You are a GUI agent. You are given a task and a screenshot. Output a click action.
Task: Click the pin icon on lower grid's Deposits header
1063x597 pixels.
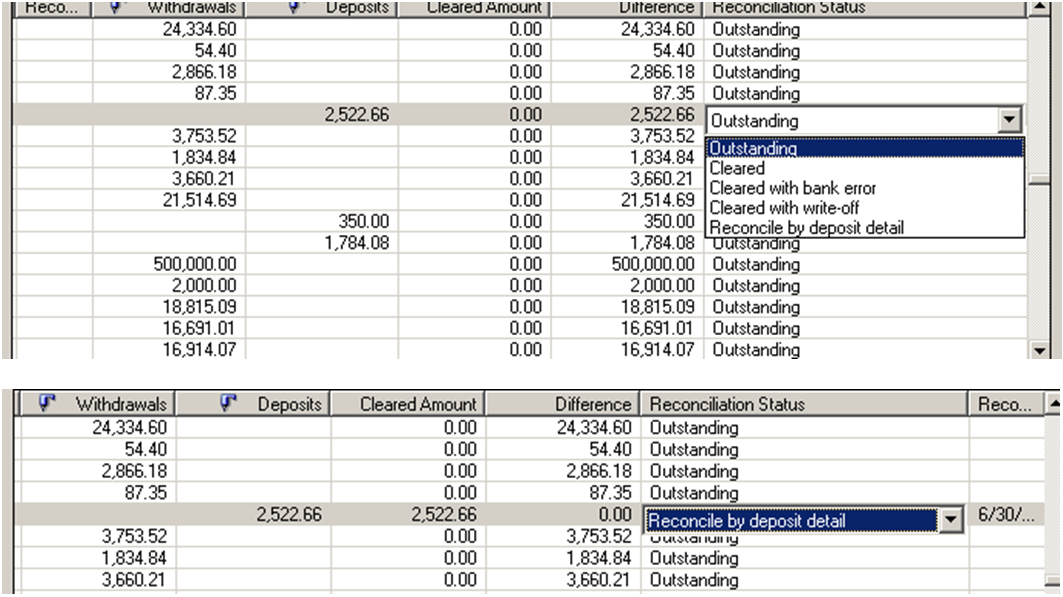point(228,403)
